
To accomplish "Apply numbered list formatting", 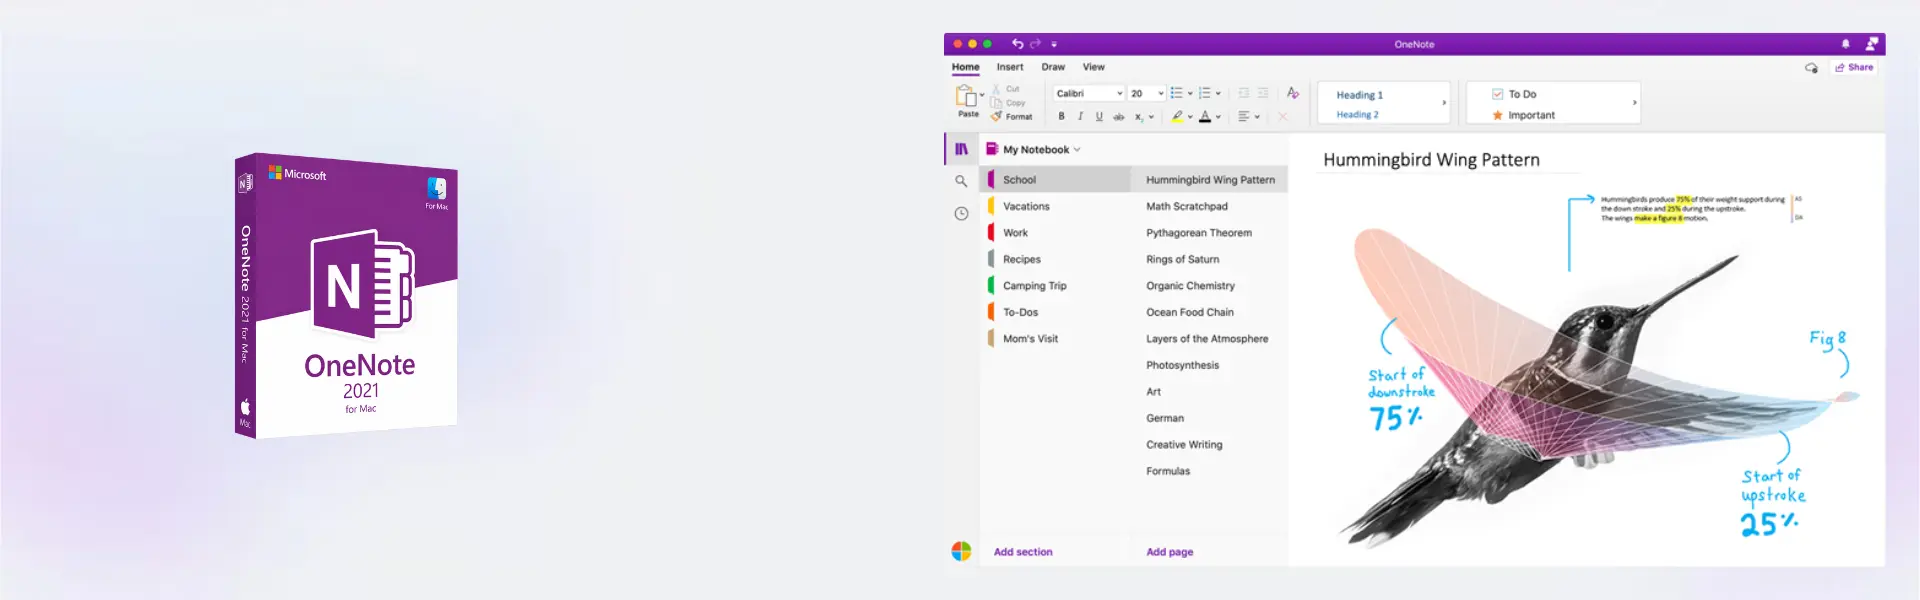I will [x=1205, y=93].
